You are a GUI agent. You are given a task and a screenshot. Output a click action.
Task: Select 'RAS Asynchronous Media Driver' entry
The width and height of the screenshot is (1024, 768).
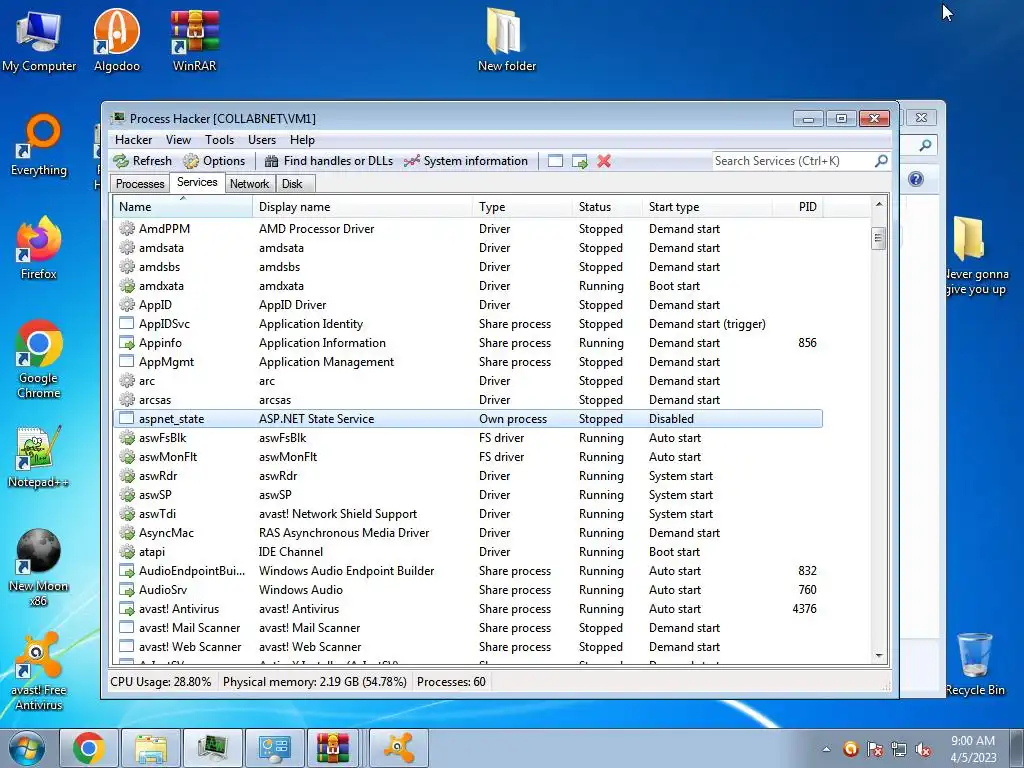(344, 533)
